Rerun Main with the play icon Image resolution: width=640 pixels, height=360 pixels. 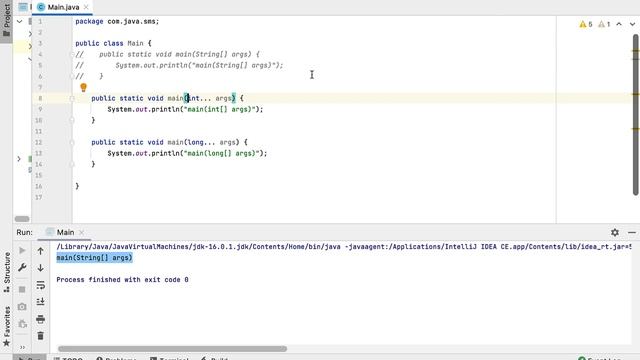coord(22,250)
